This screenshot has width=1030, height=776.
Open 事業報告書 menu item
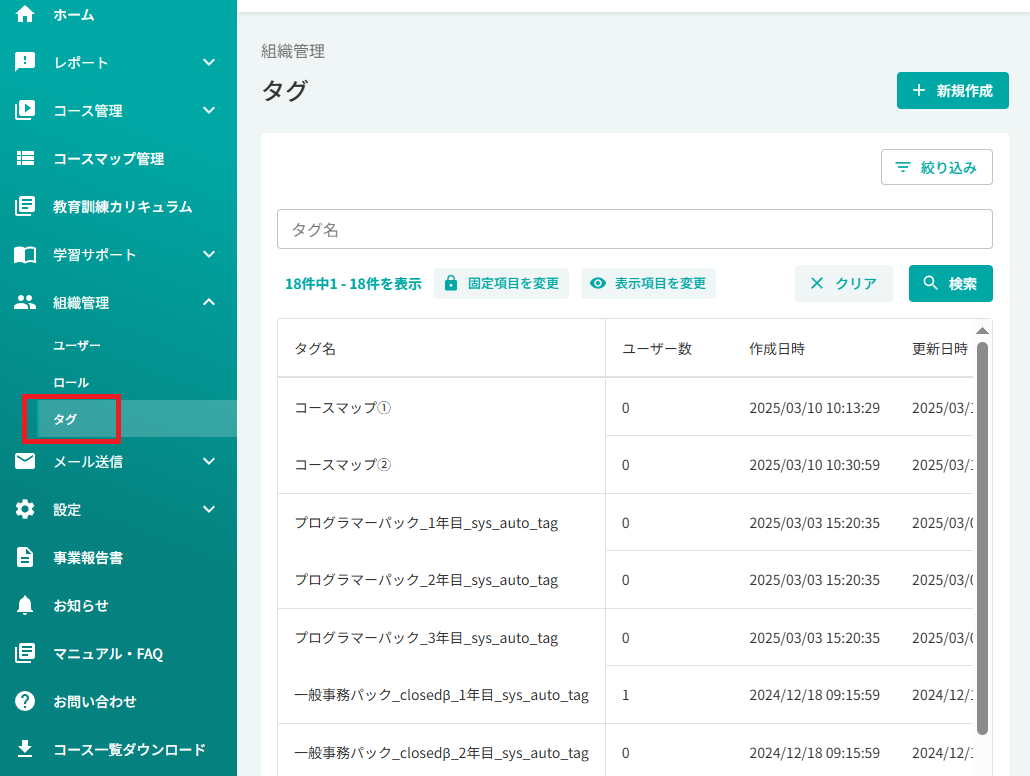point(118,558)
